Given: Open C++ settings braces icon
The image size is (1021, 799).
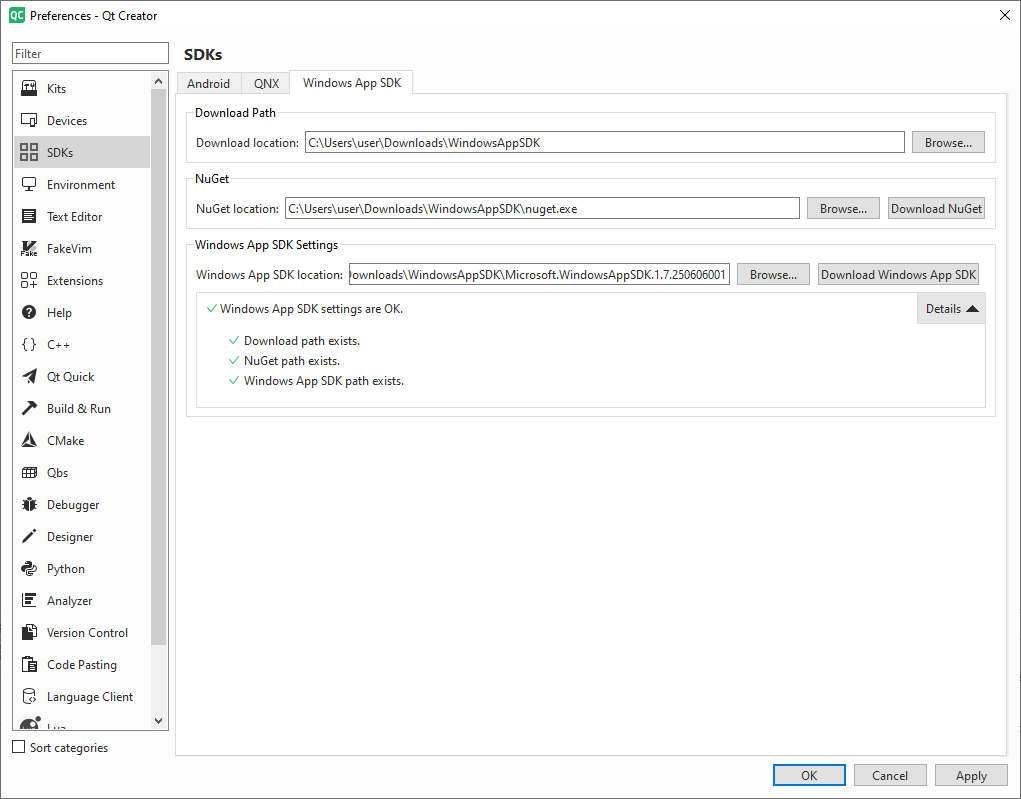Looking at the screenshot, I should [x=29, y=344].
